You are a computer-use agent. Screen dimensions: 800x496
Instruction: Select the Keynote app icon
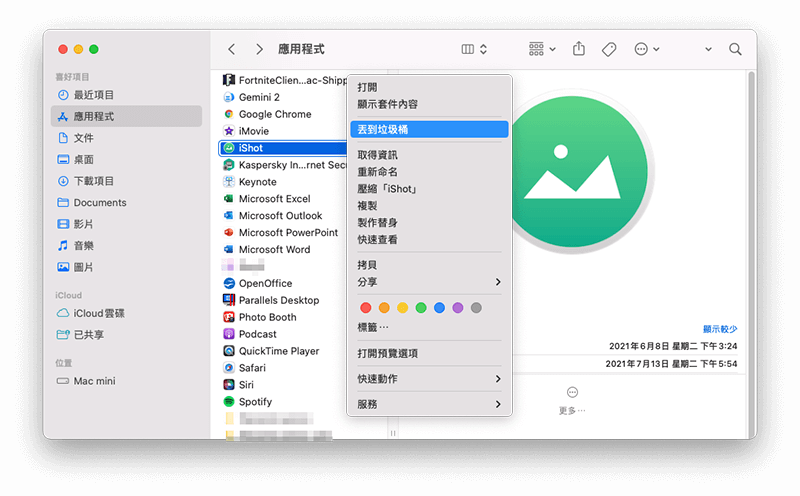coord(229,182)
